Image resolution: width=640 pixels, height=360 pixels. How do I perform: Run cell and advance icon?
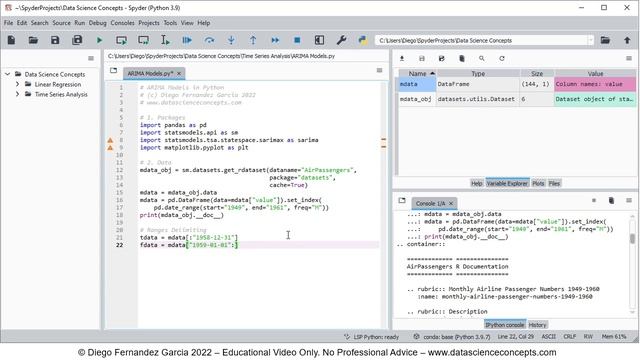tap(143, 40)
